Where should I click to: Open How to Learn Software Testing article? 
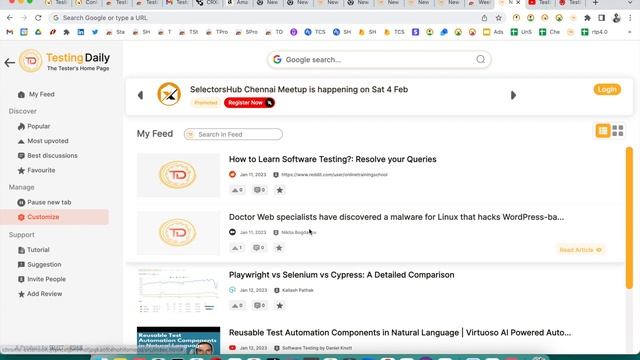coord(332,159)
